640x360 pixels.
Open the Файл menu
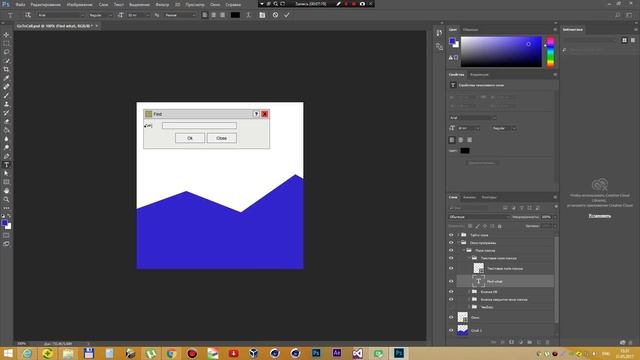[x=20, y=4]
